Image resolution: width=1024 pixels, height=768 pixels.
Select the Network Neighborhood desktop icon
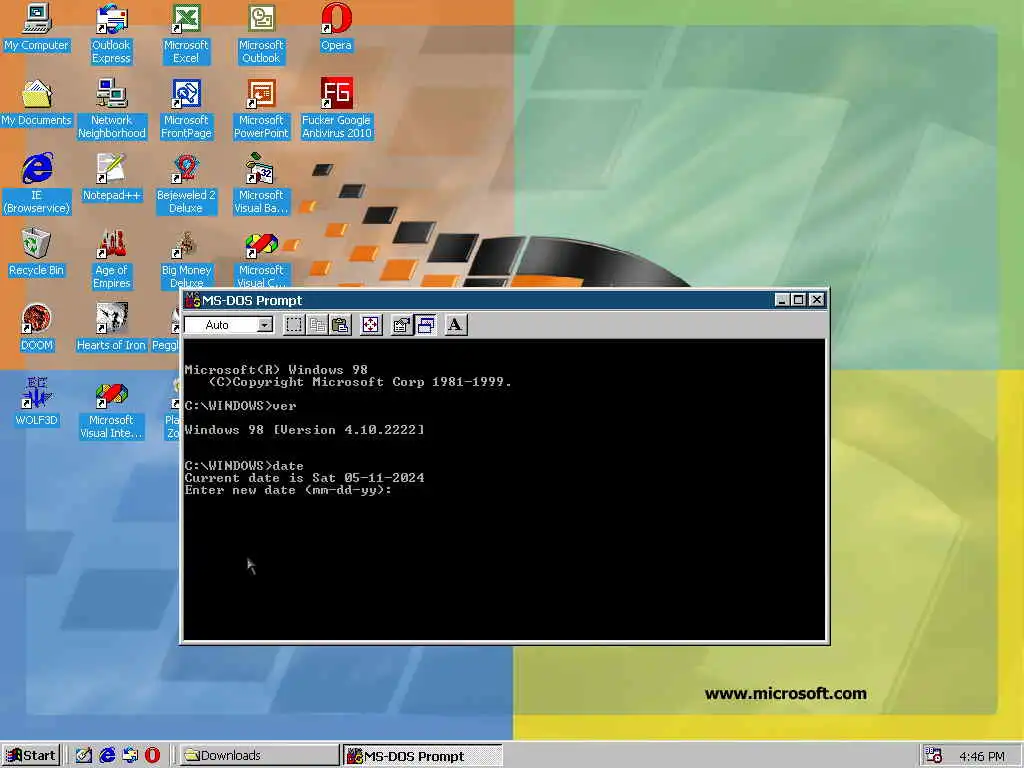[112, 109]
